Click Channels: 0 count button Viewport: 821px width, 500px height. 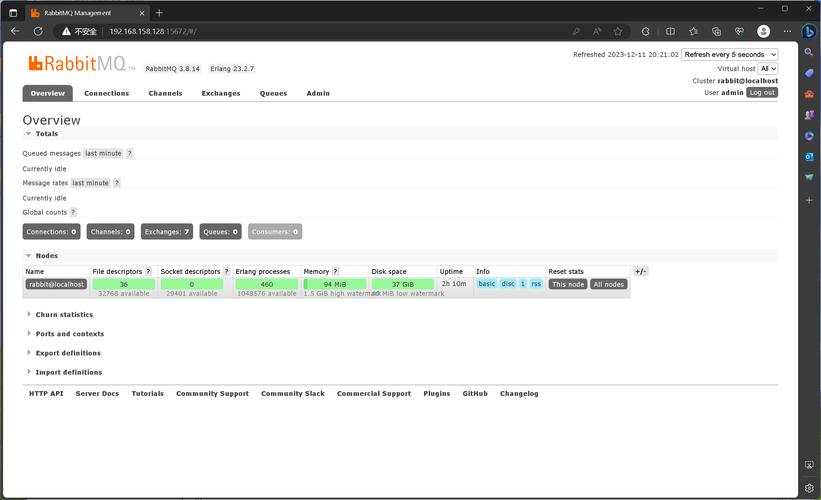(x=110, y=231)
